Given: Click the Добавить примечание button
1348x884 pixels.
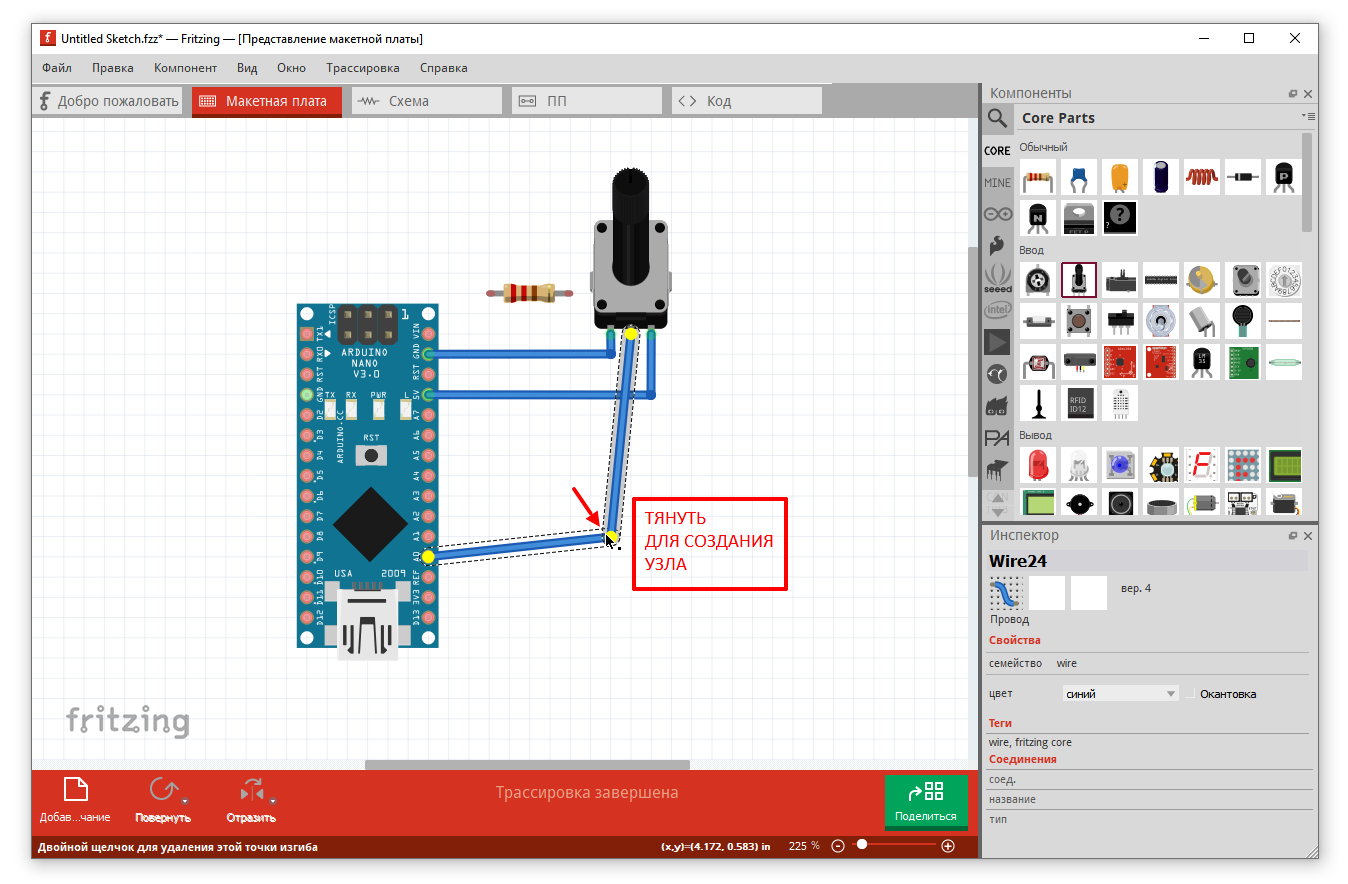Looking at the screenshot, I should [x=75, y=800].
